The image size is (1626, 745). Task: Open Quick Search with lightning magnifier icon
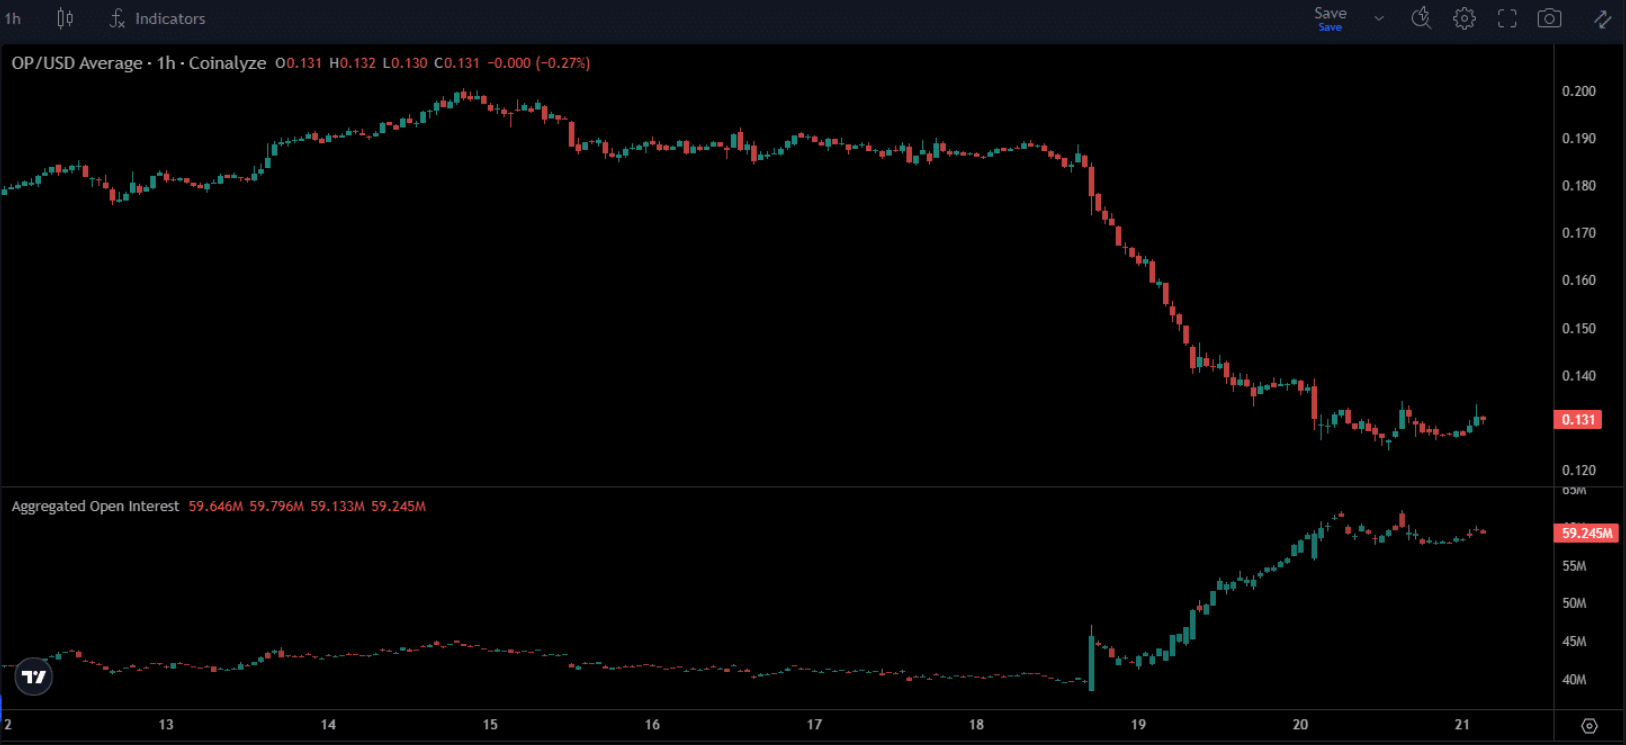point(1421,18)
